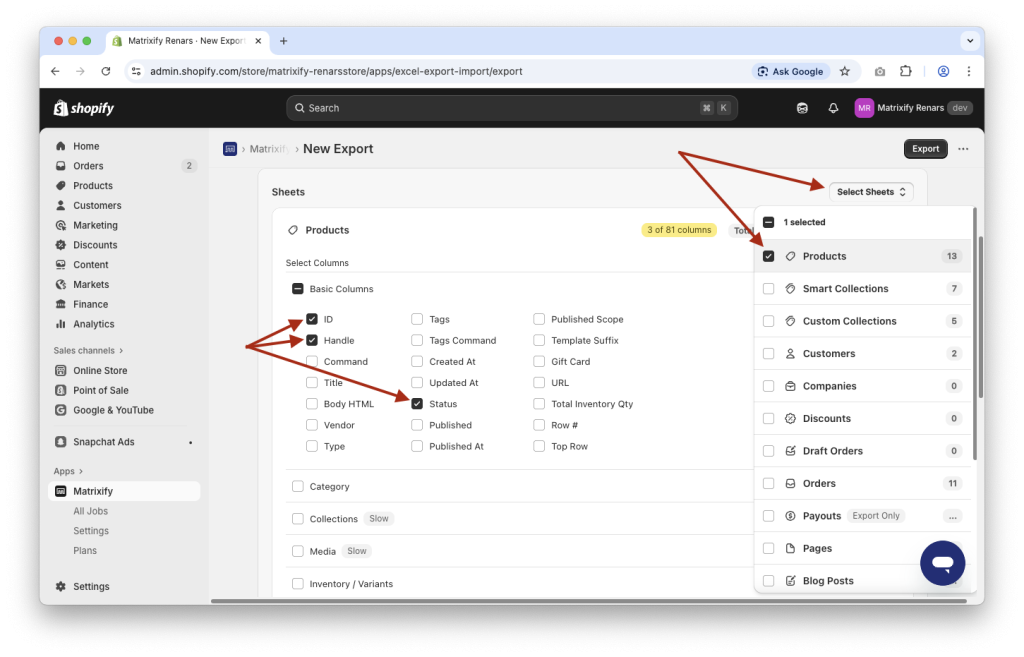
Task: Uncheck the Status column
Action: (x=416, y=403)
